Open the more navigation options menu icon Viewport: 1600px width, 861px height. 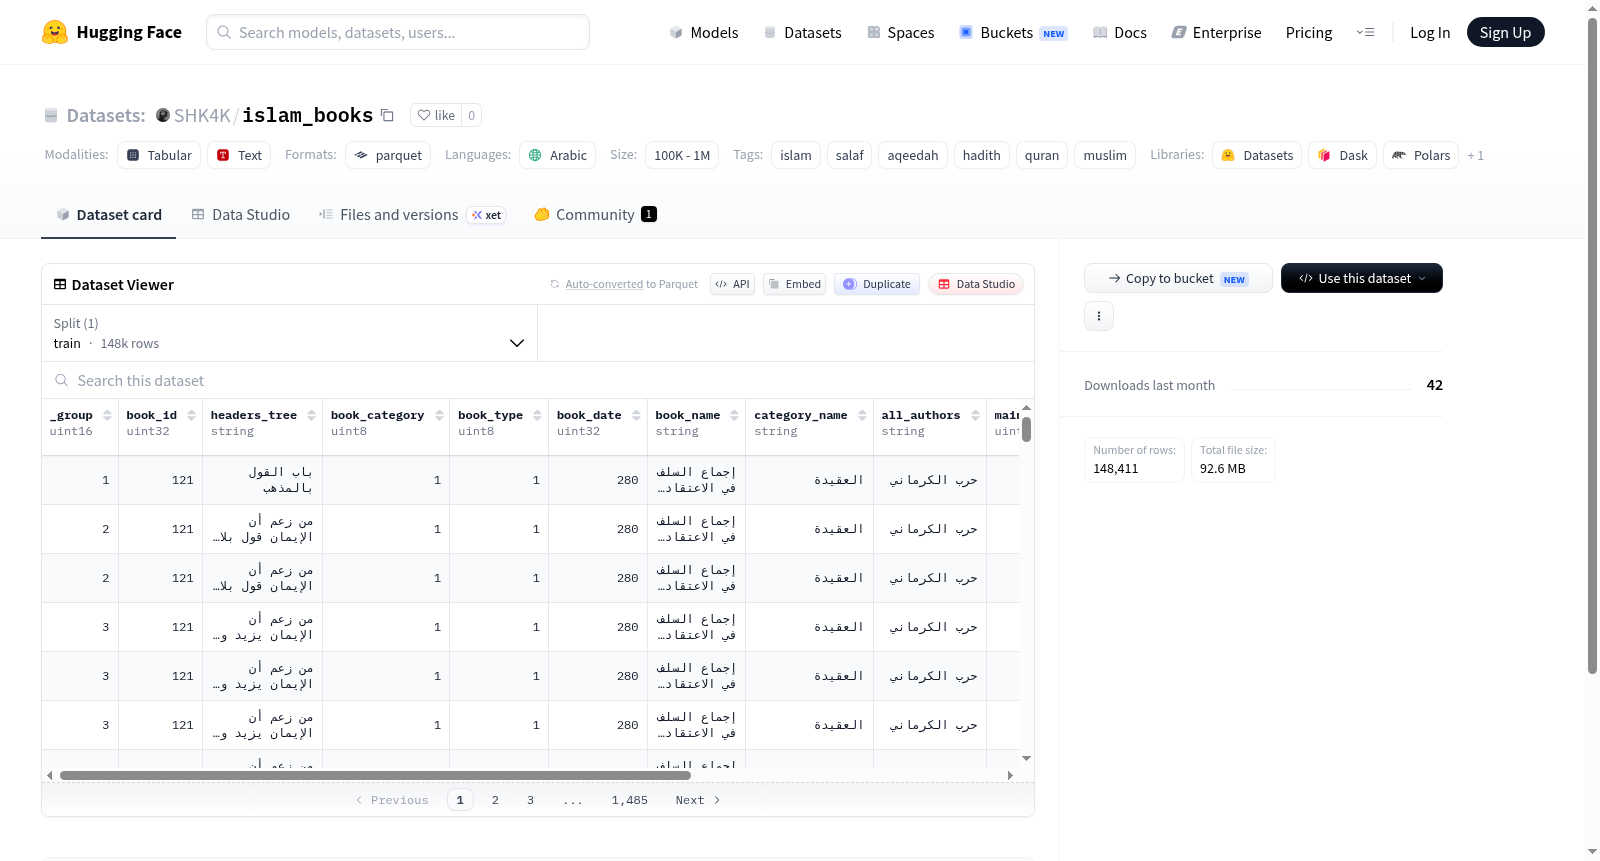(x=1365, y=33)
